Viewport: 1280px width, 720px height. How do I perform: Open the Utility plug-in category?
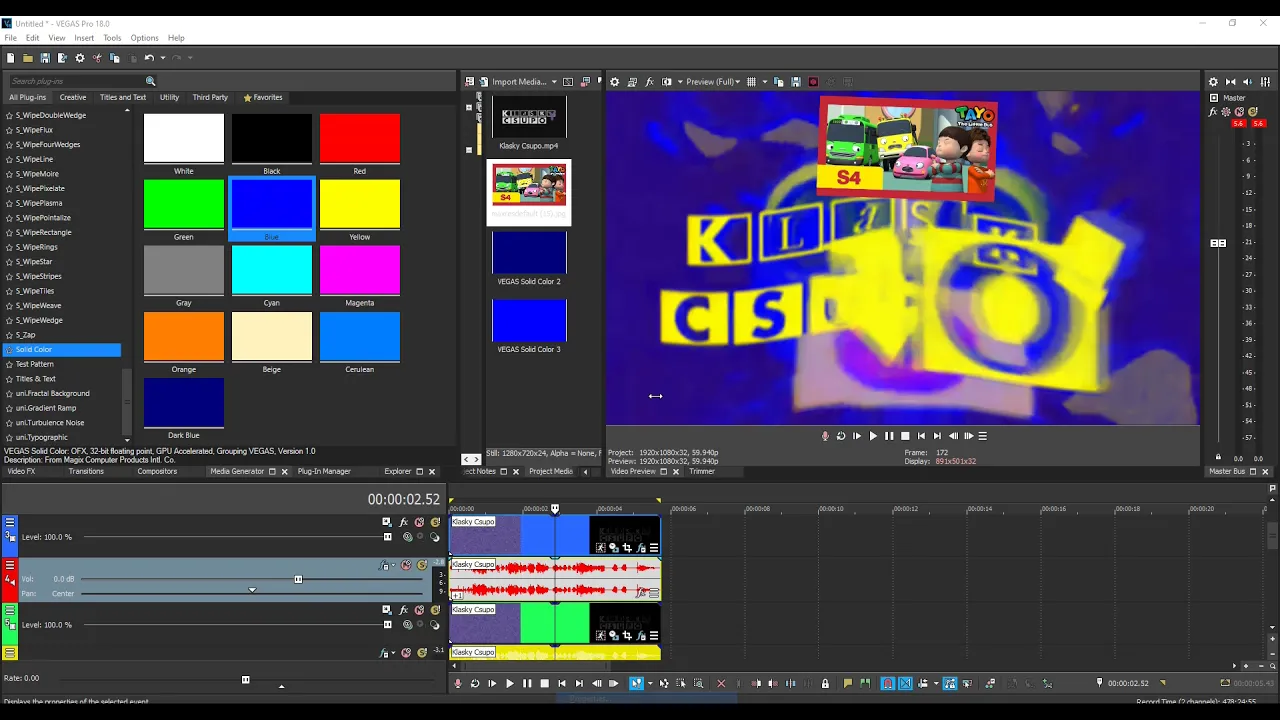tap(169, 97)
